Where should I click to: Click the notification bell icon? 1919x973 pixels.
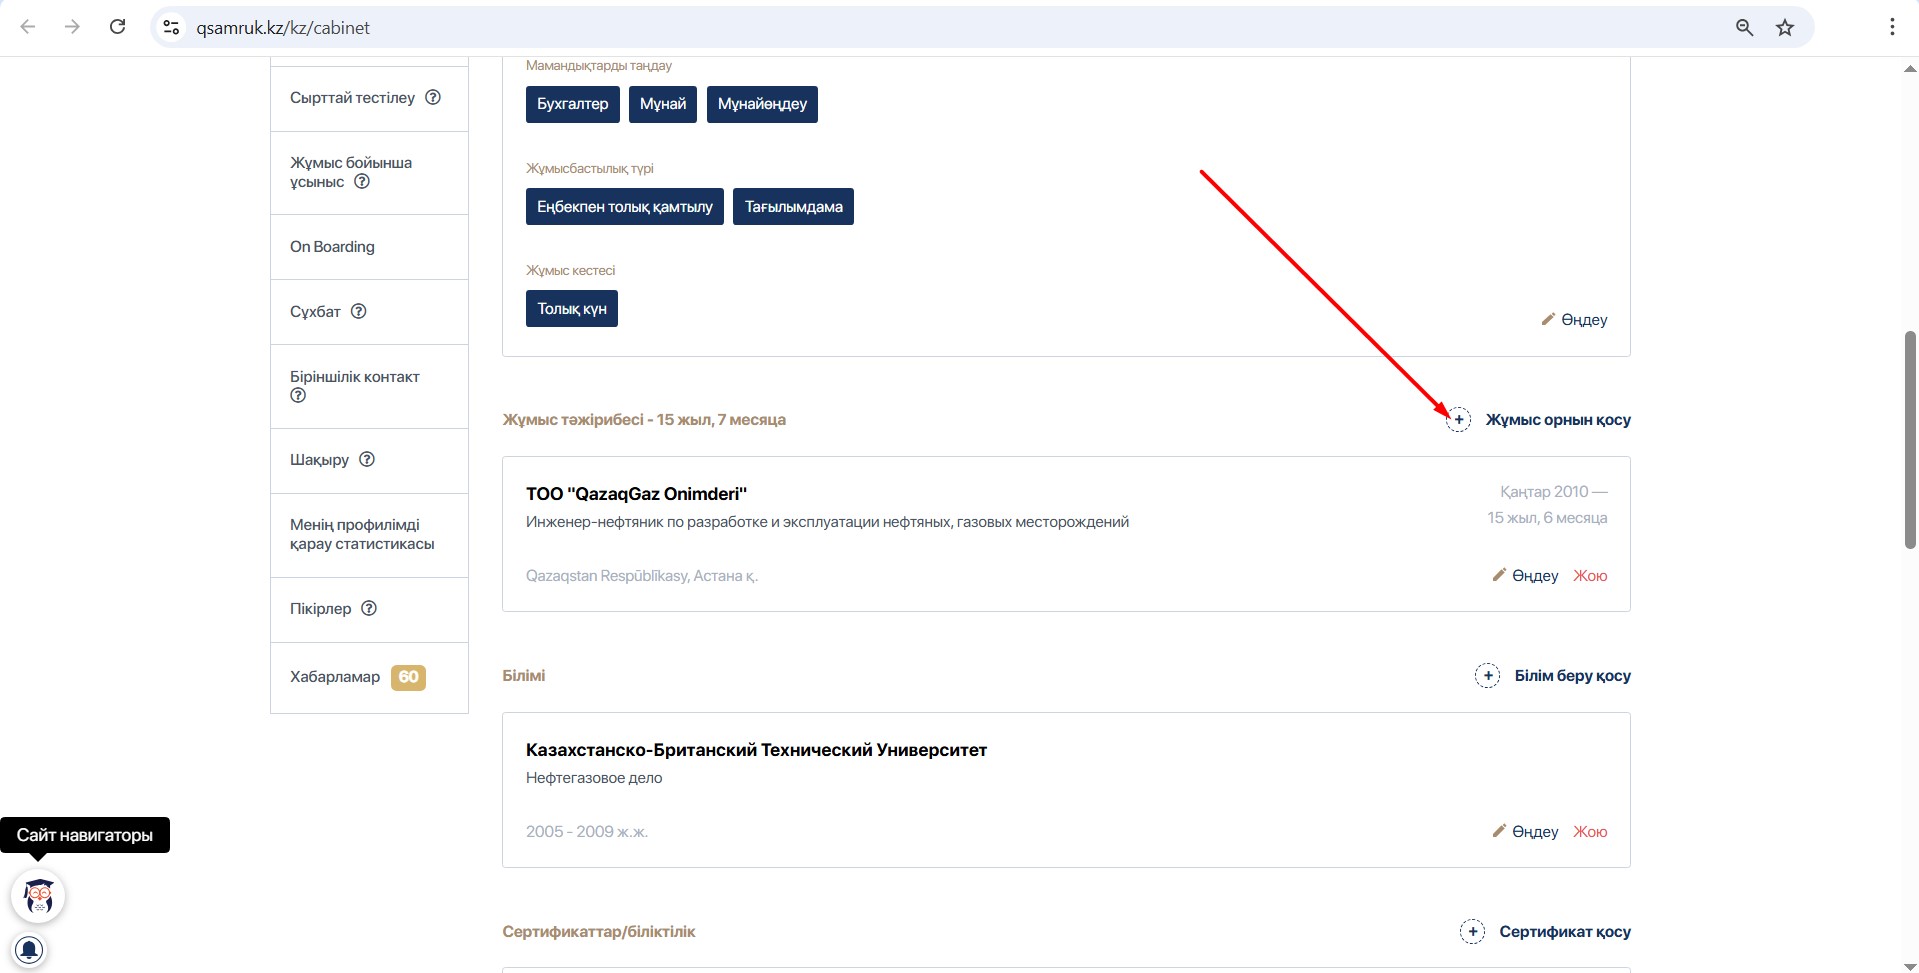click(29, 950)
